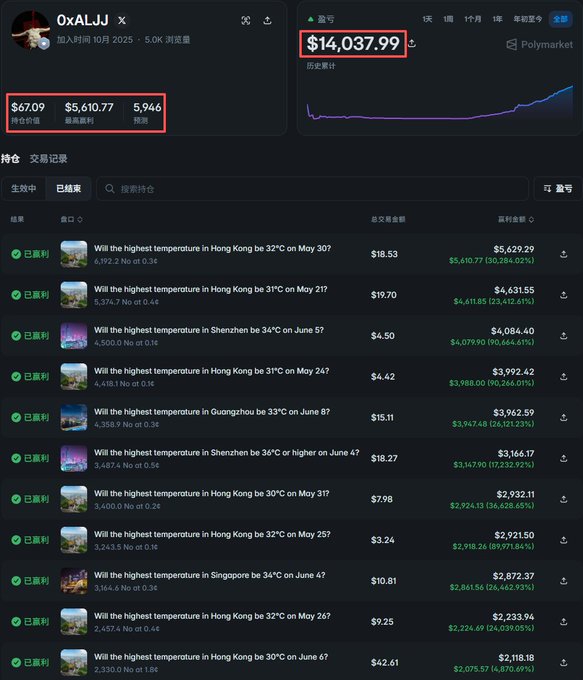
Task: Open the 0xALJJ profile avatar
Action: 30,30
